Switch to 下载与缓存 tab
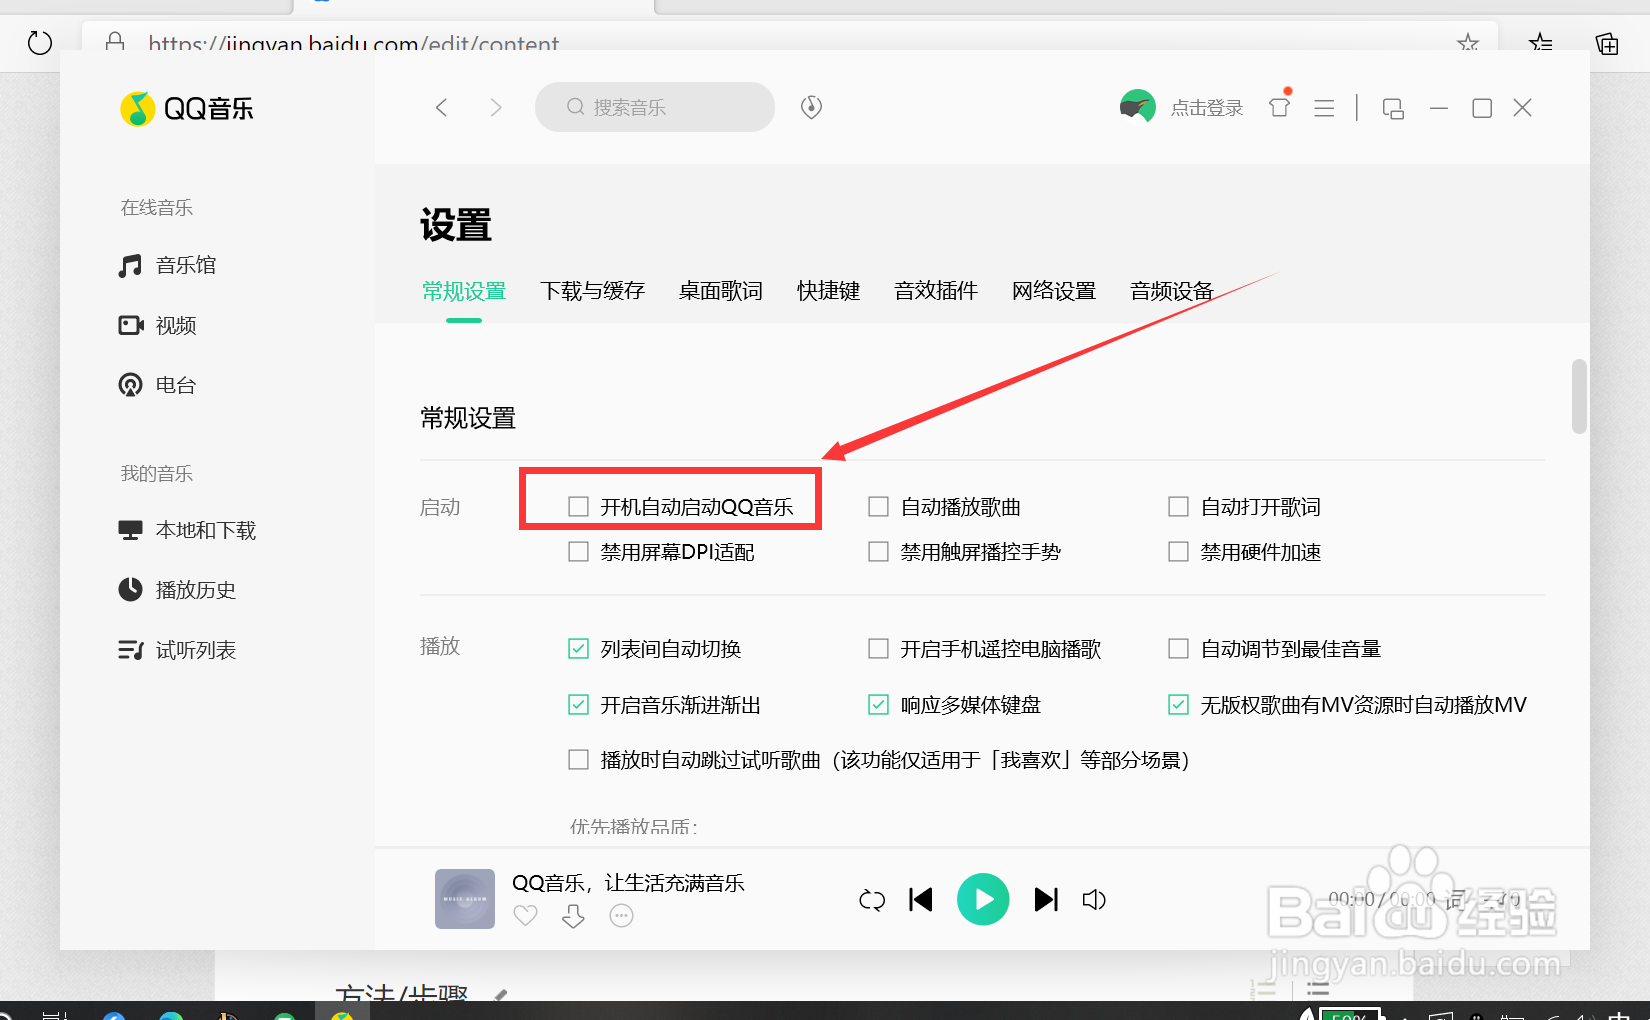 pos(592,291)
